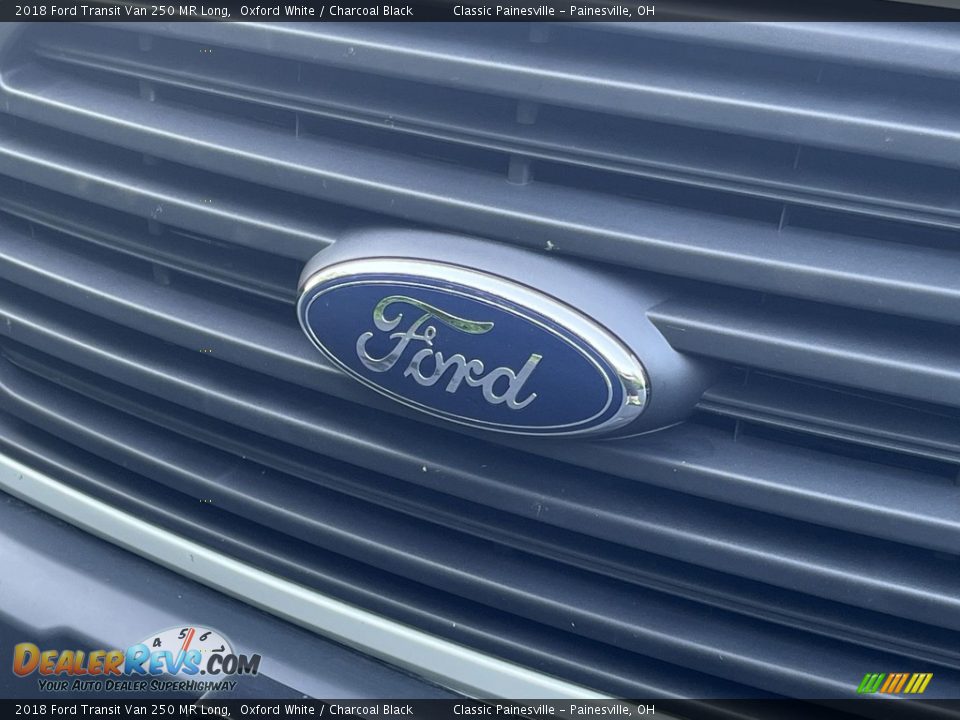Click the top caption '2018 Ford Transit Van 250 MR Long'
The height and width of the screenshot is (720, 960).
click(122, 10)
